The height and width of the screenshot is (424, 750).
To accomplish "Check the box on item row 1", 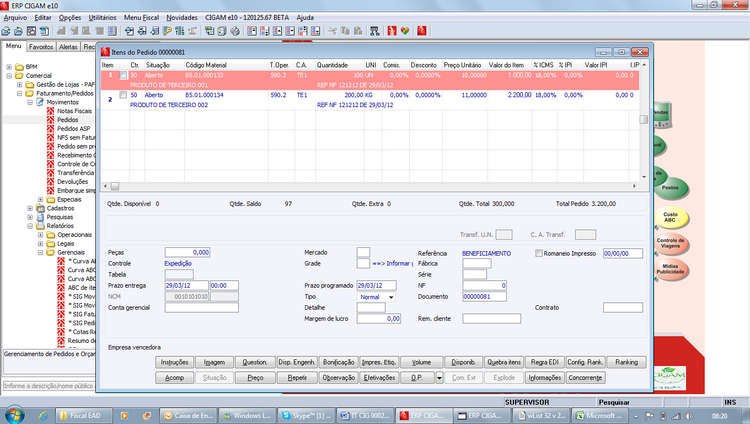I will click(123, 75).
